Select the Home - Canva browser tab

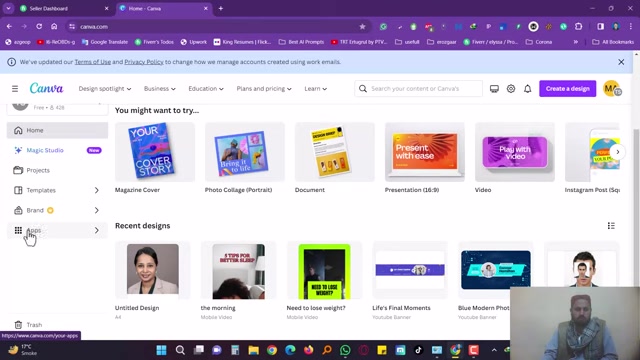(x=163, y=8)
